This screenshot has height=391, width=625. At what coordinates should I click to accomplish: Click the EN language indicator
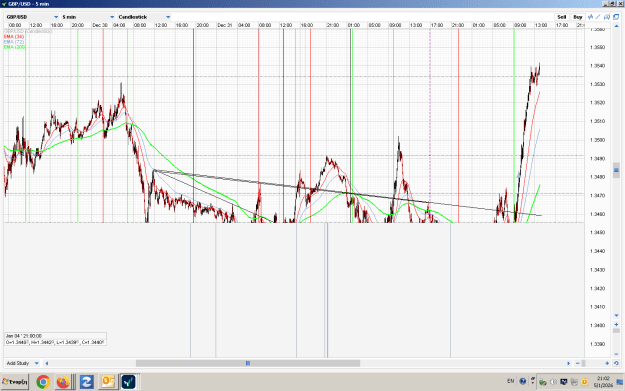pyautogui.click(x=511, y=381)
